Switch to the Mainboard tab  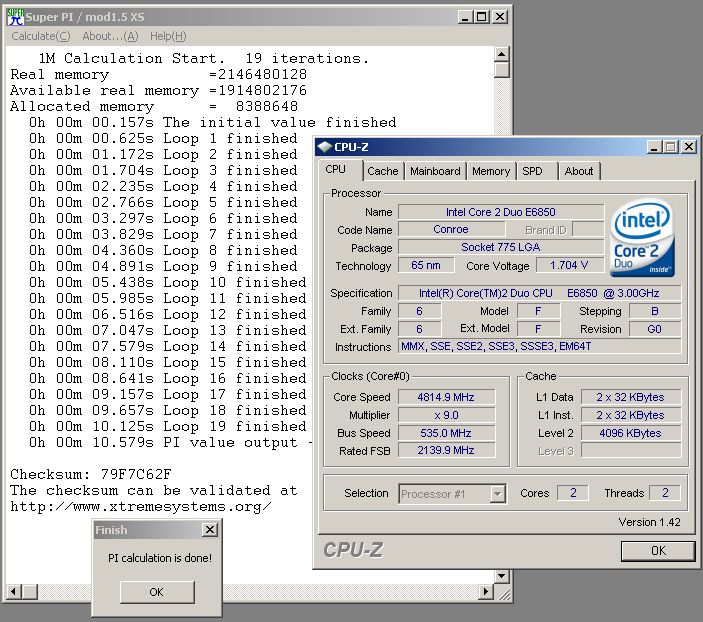click(x=435, y=171)
